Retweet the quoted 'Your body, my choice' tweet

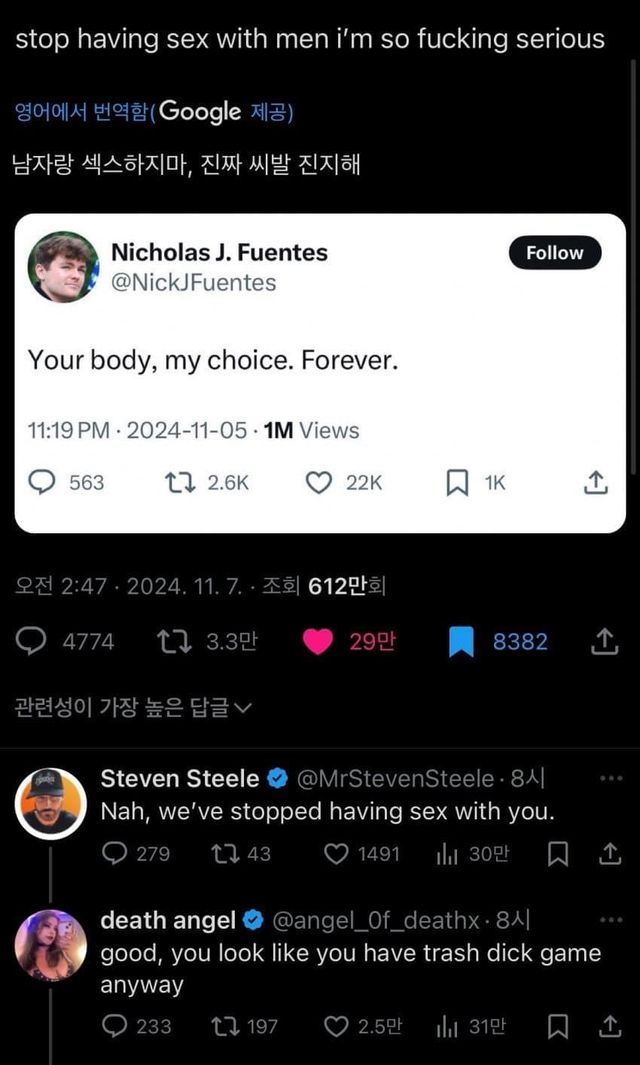[182, 481]
